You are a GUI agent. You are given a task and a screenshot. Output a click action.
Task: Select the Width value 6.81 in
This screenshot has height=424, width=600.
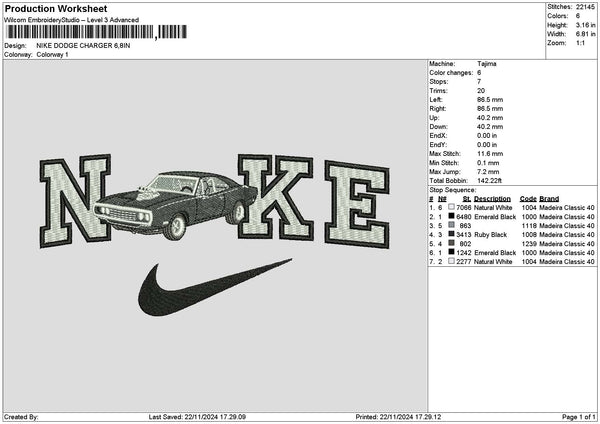(585, 34)
